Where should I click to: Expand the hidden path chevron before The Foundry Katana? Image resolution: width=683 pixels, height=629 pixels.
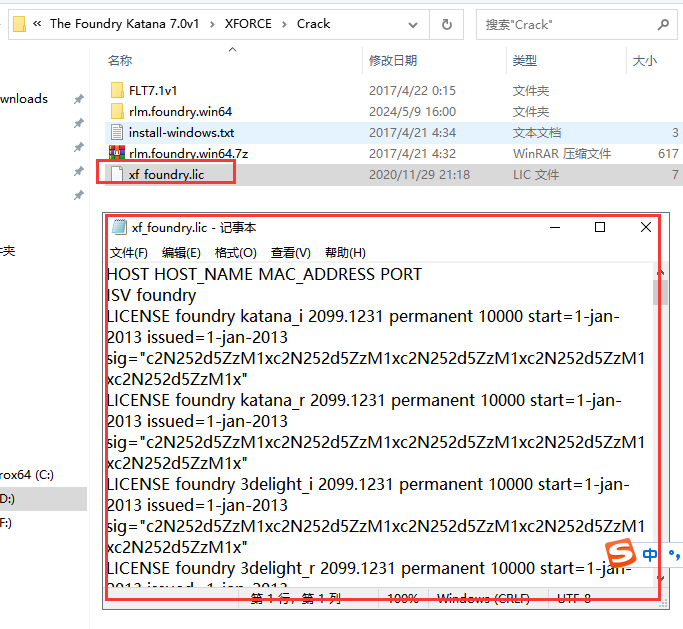pyautogui.click(x=37, y=24)
